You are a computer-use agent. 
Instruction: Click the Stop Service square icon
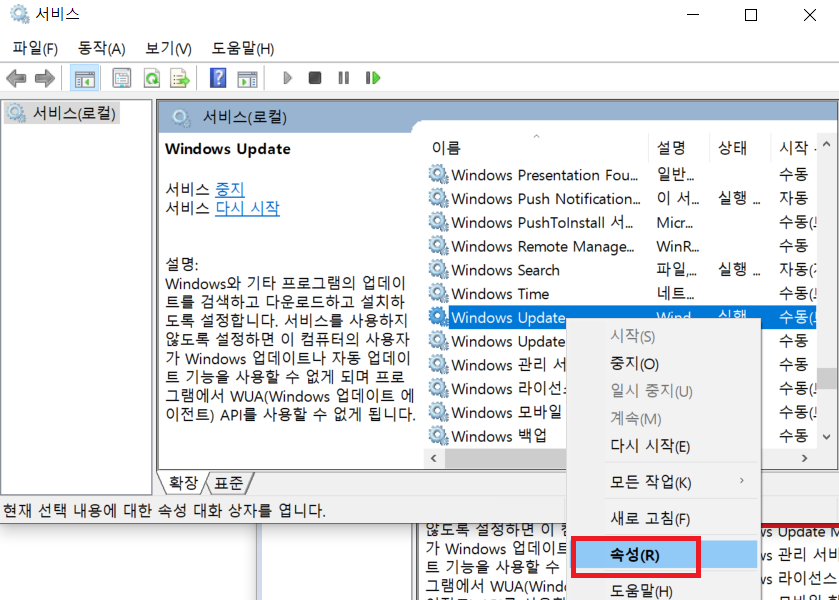pyautogui.click(x=315, y=78)
